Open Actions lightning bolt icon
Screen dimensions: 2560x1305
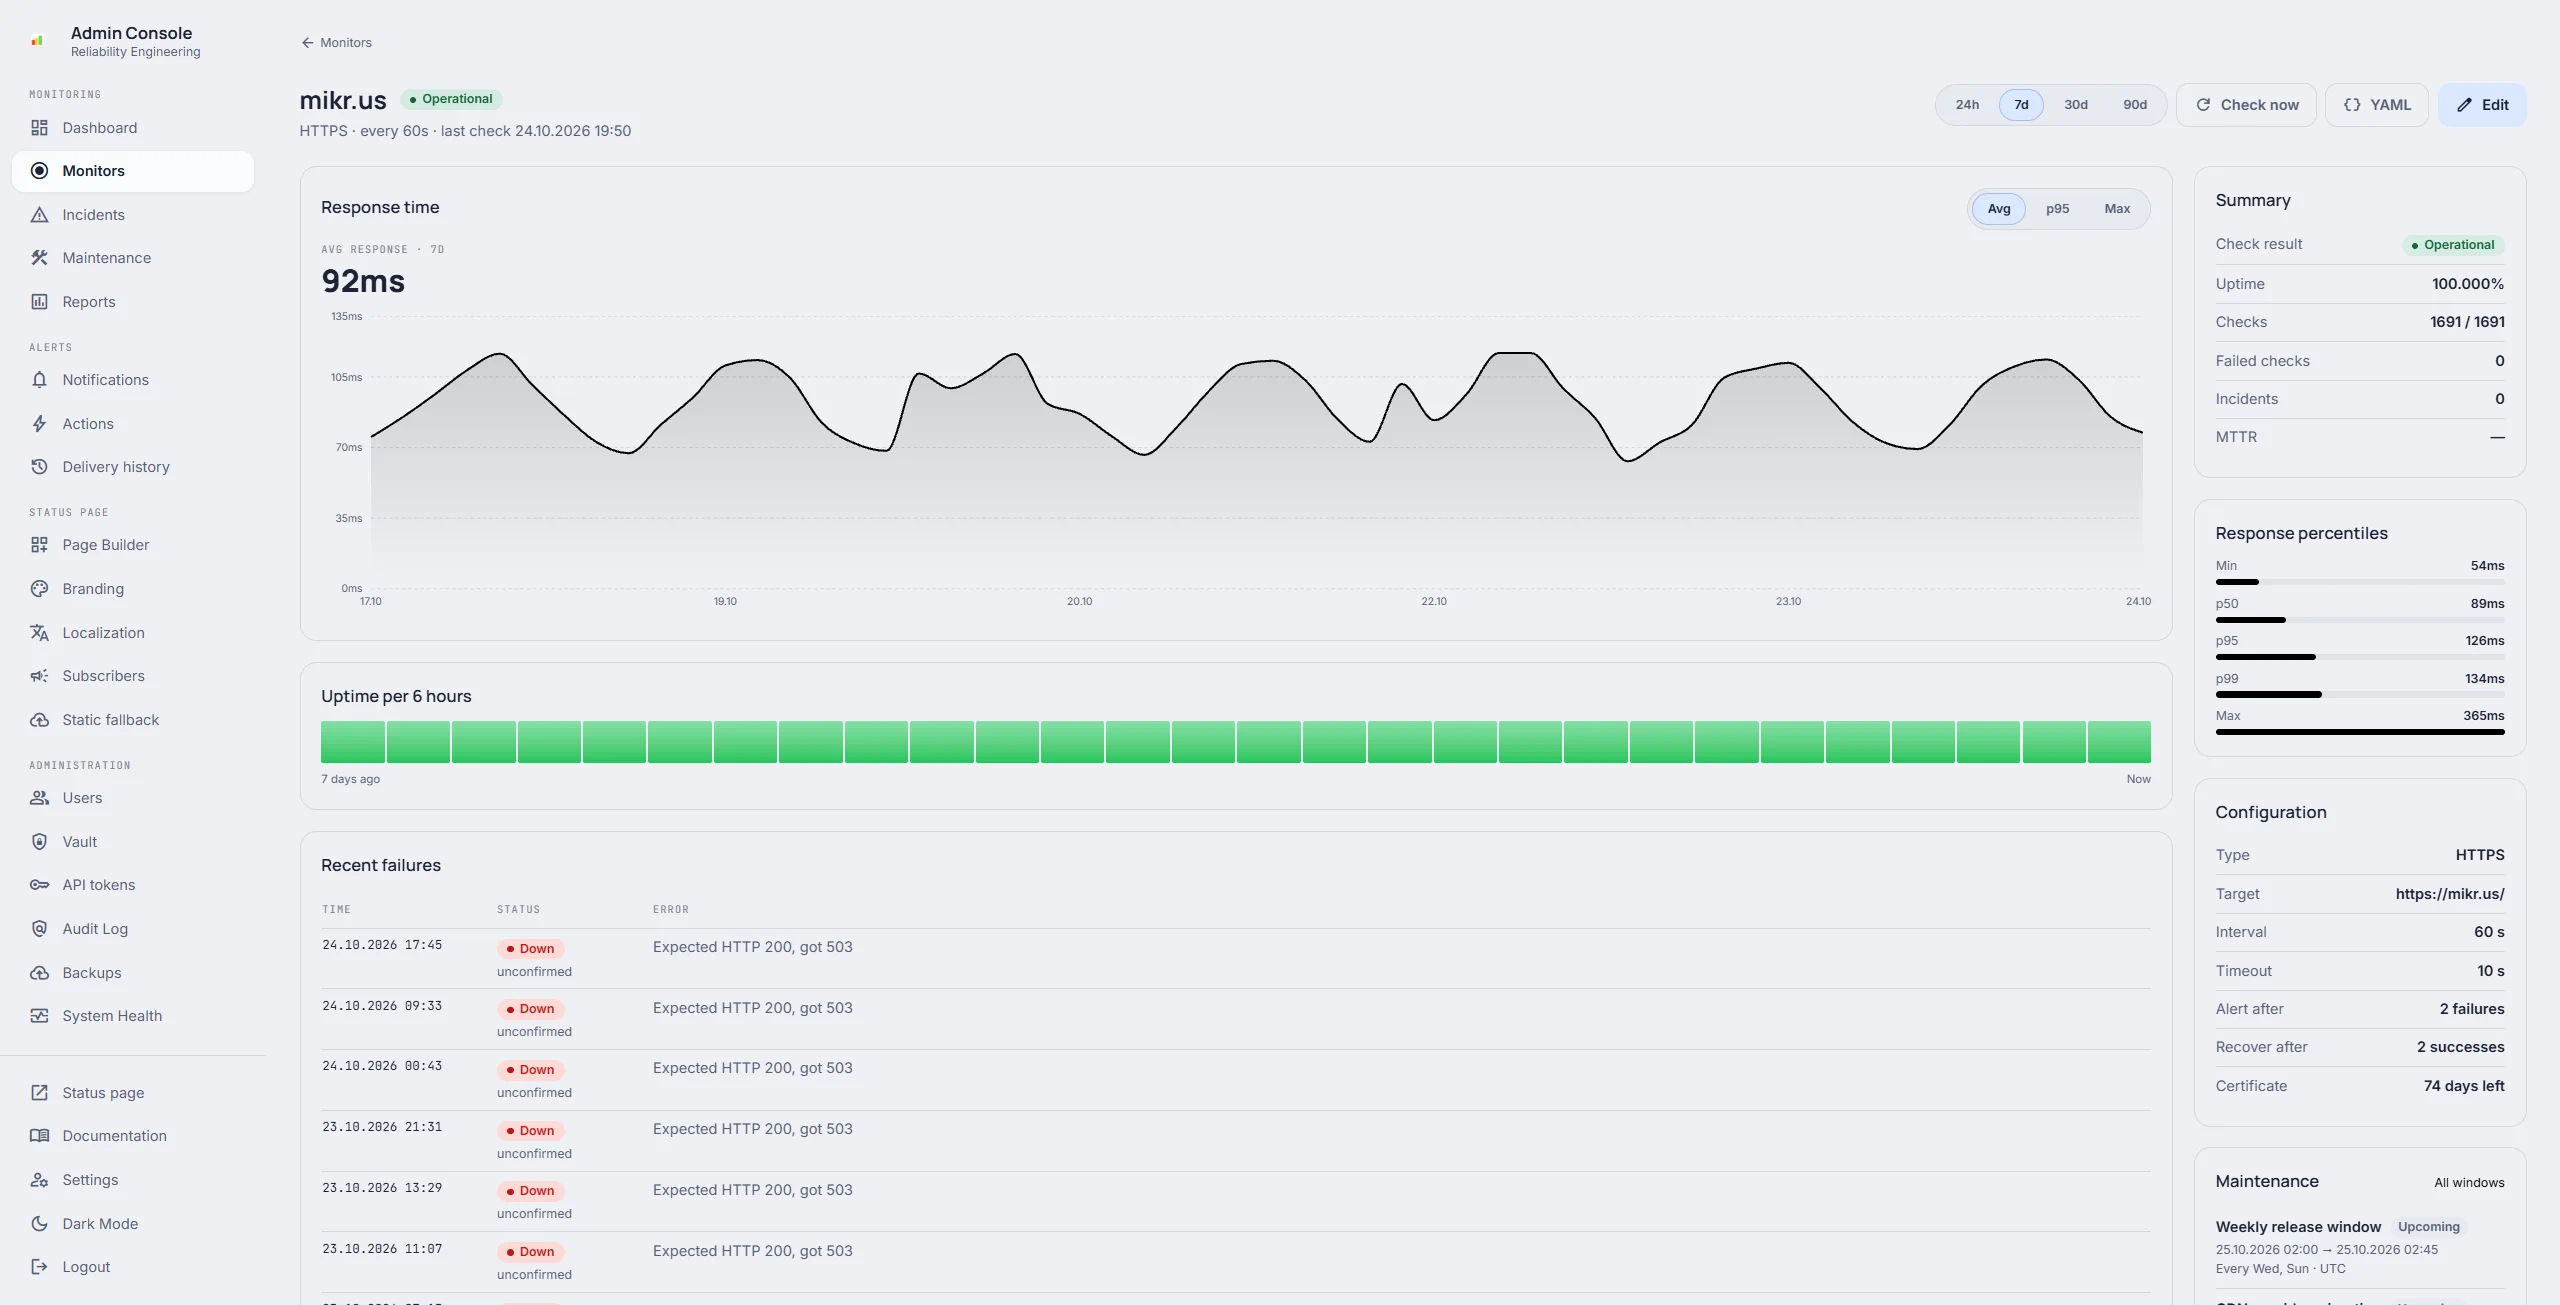39,424
